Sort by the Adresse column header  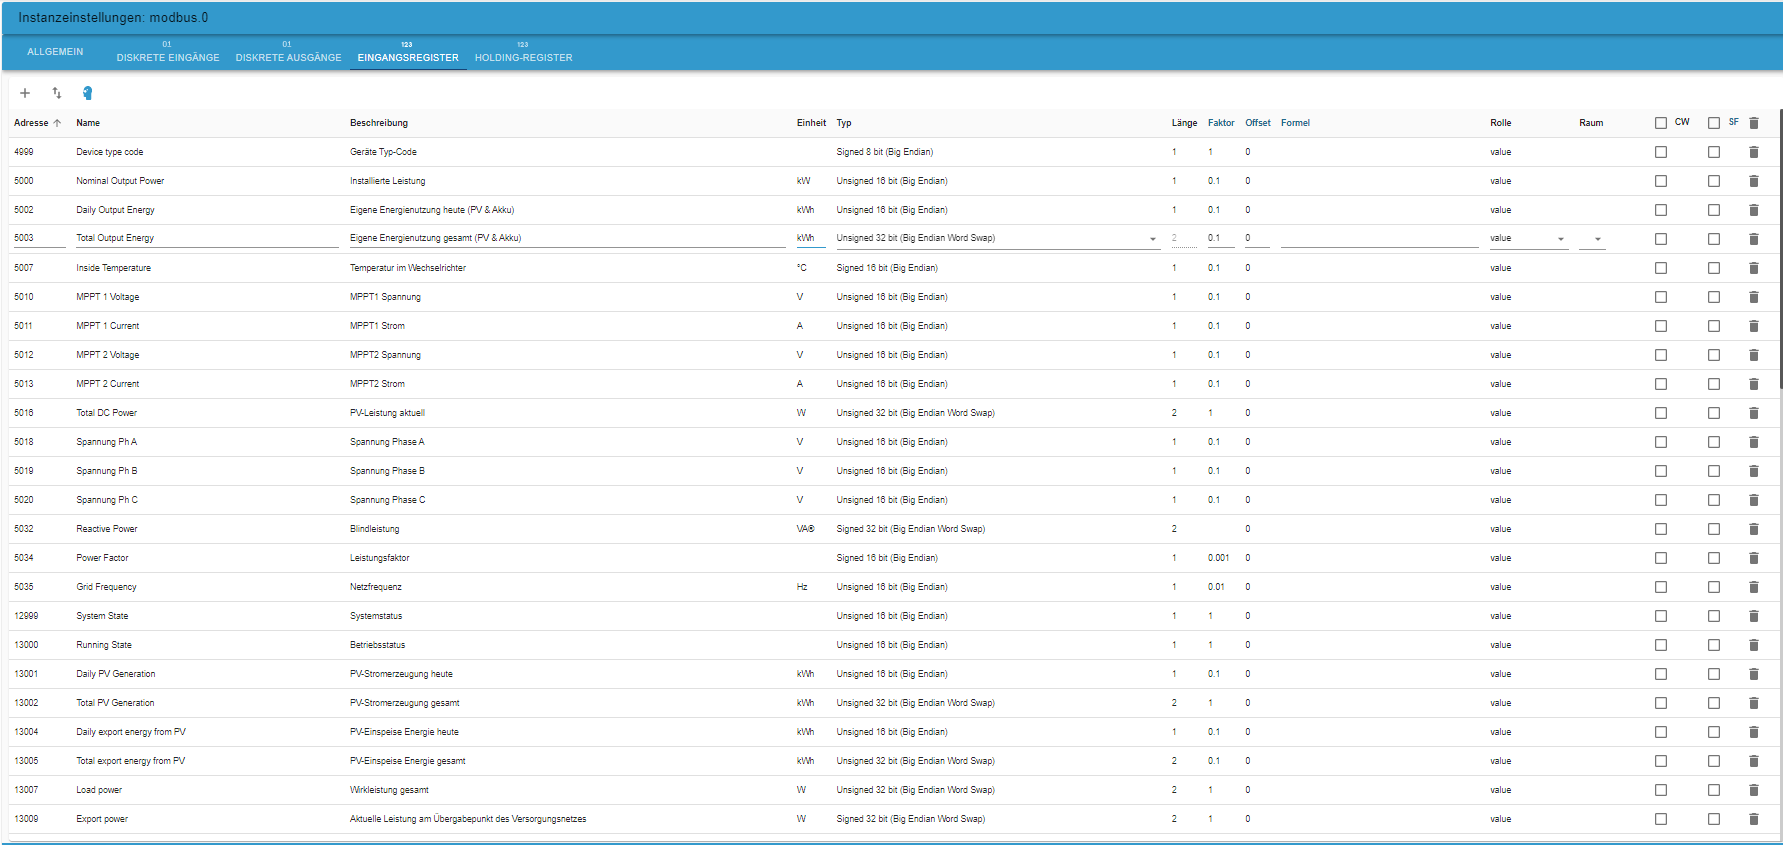pos(37,123)
